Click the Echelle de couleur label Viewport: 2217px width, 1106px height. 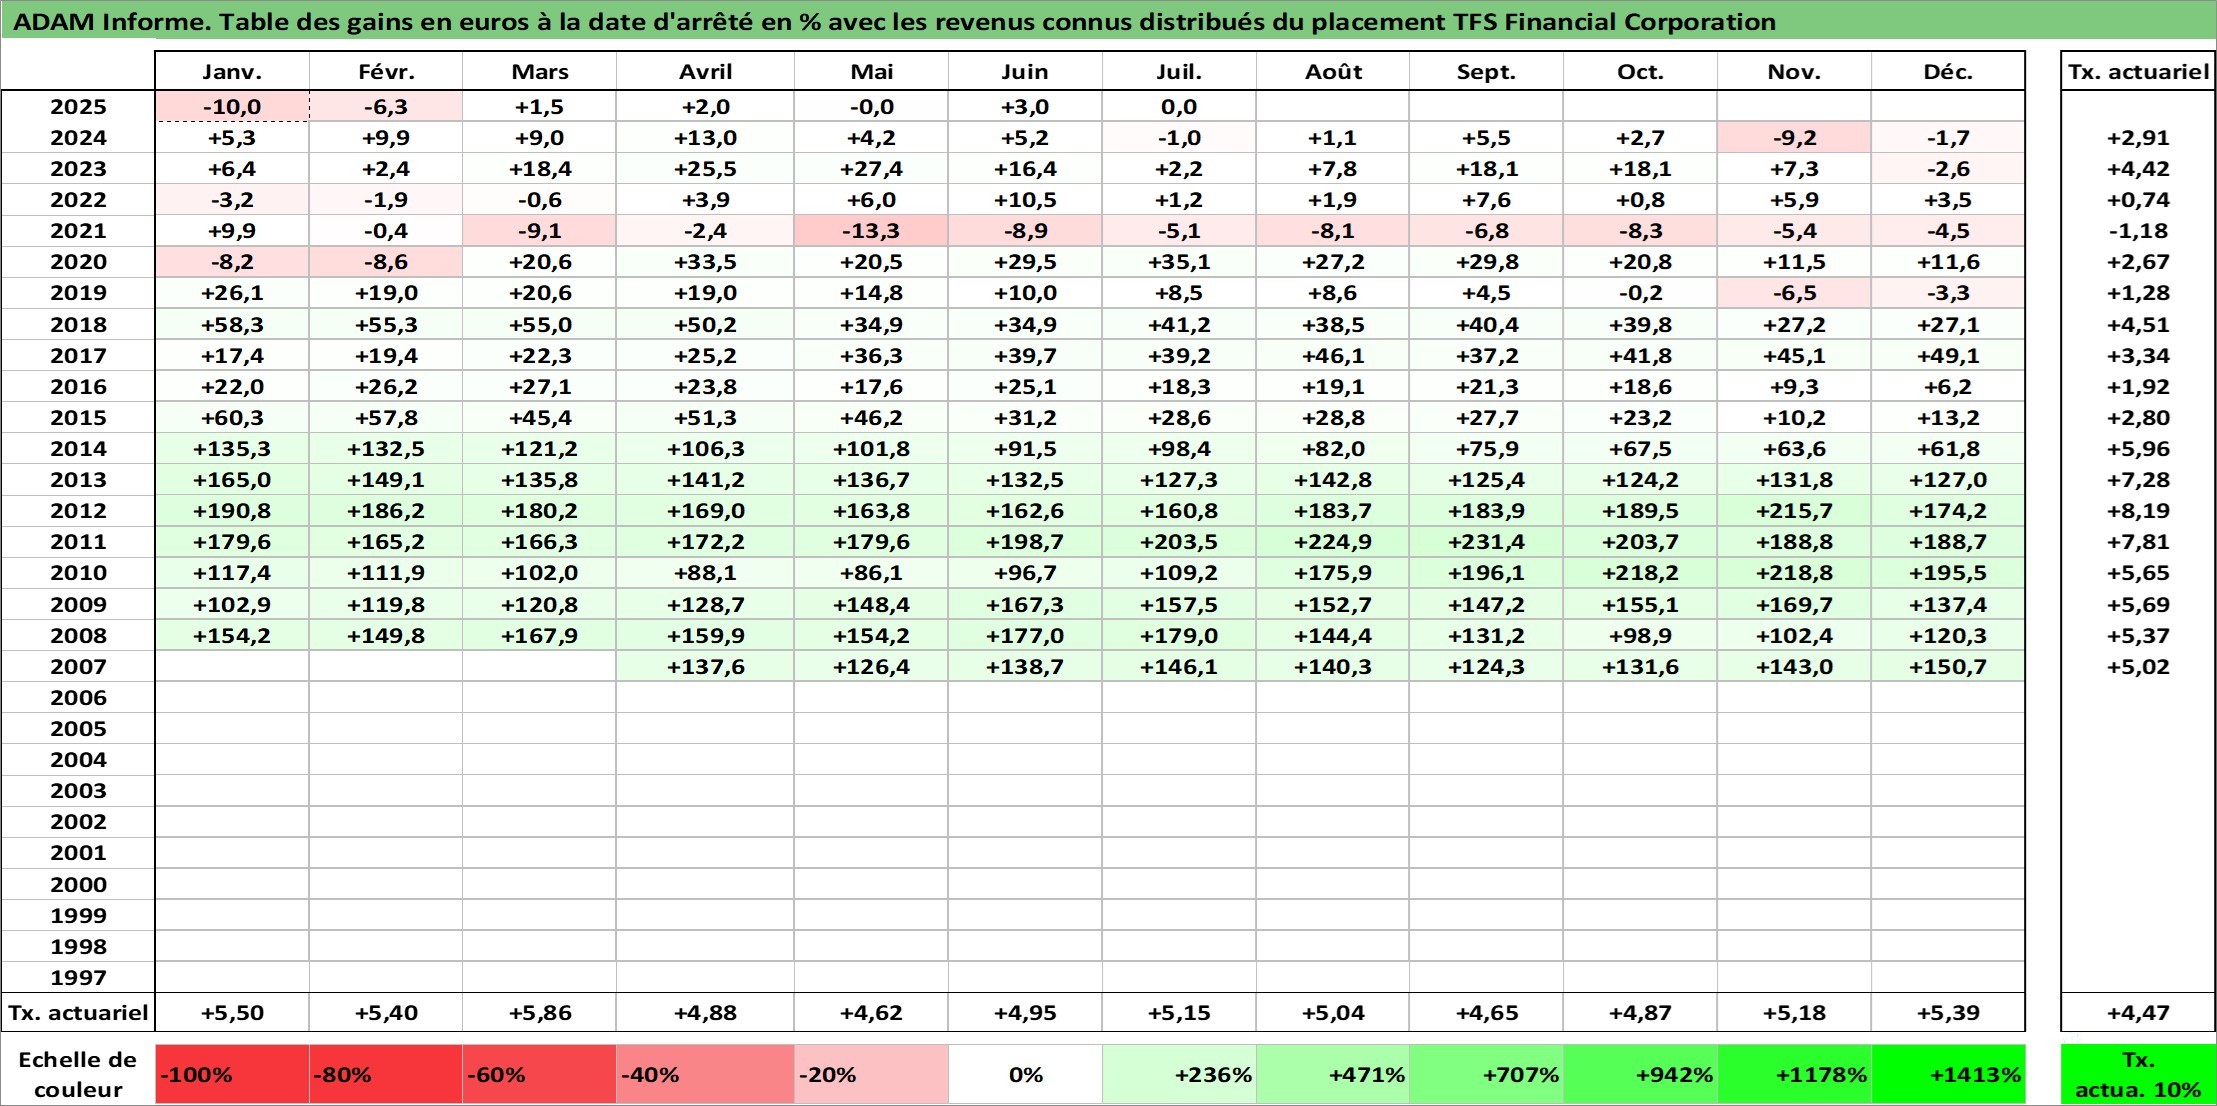click(78, 1075)
